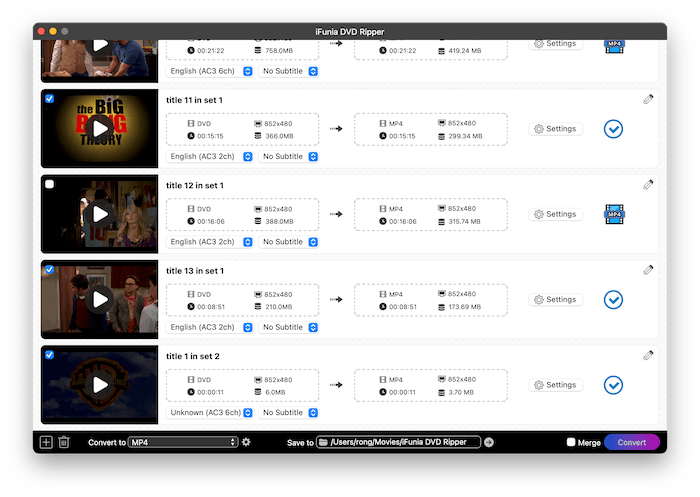The image size is (700, 497).
Task: Open the Convert to MP4 format dropdown
Action: pos(183,442)
